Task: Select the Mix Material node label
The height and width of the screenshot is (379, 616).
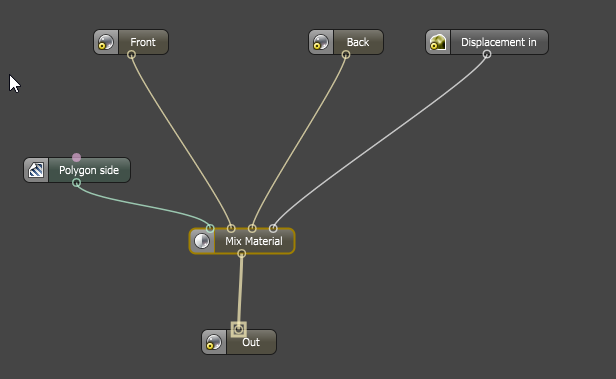Action: [x=254, y=241]
